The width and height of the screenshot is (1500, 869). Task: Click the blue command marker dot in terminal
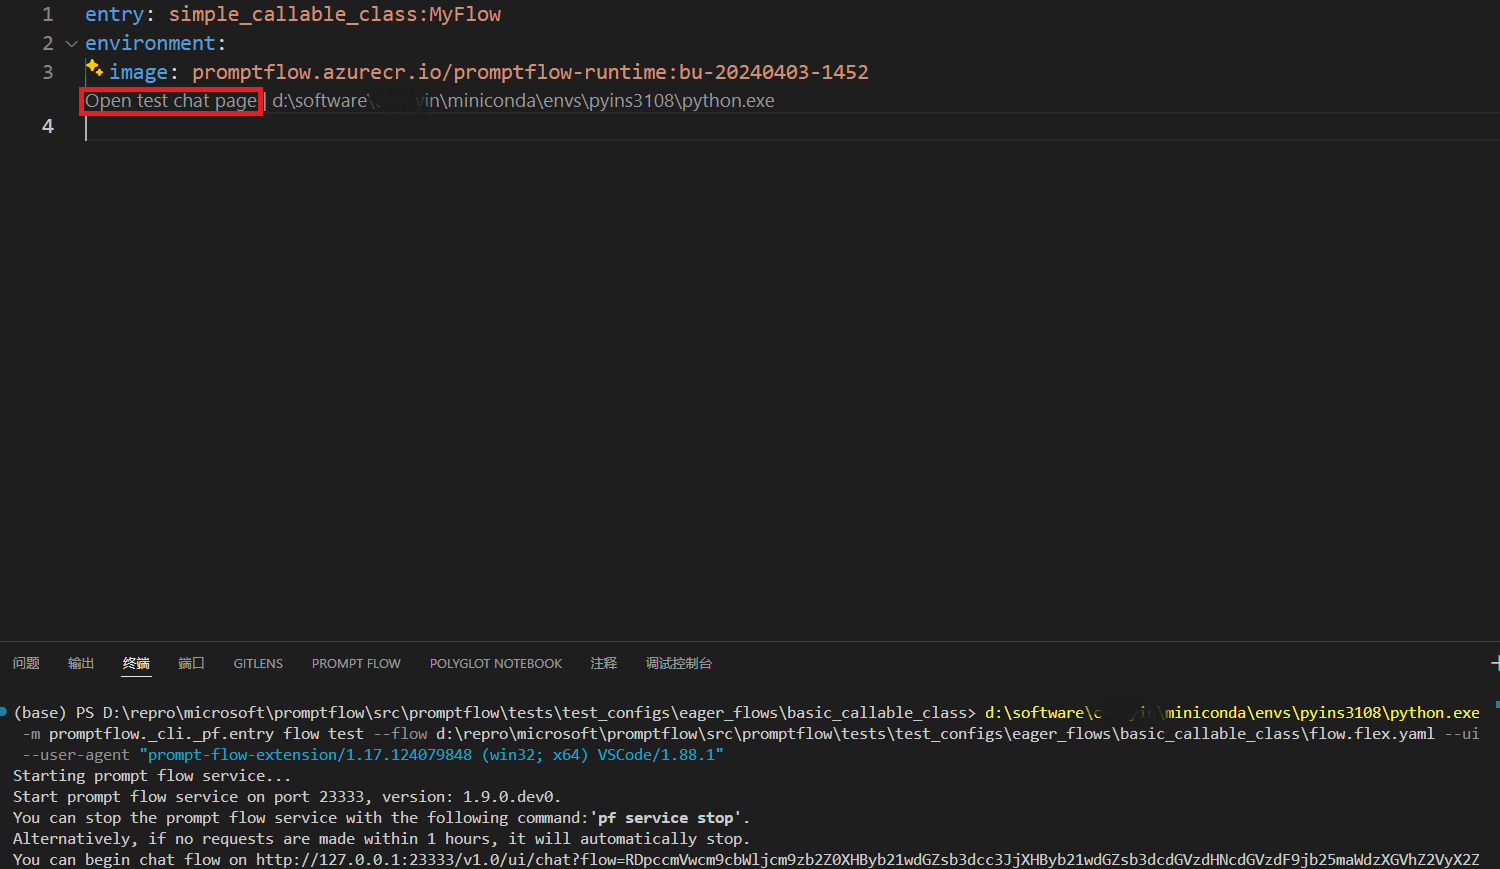pos(4,712)
